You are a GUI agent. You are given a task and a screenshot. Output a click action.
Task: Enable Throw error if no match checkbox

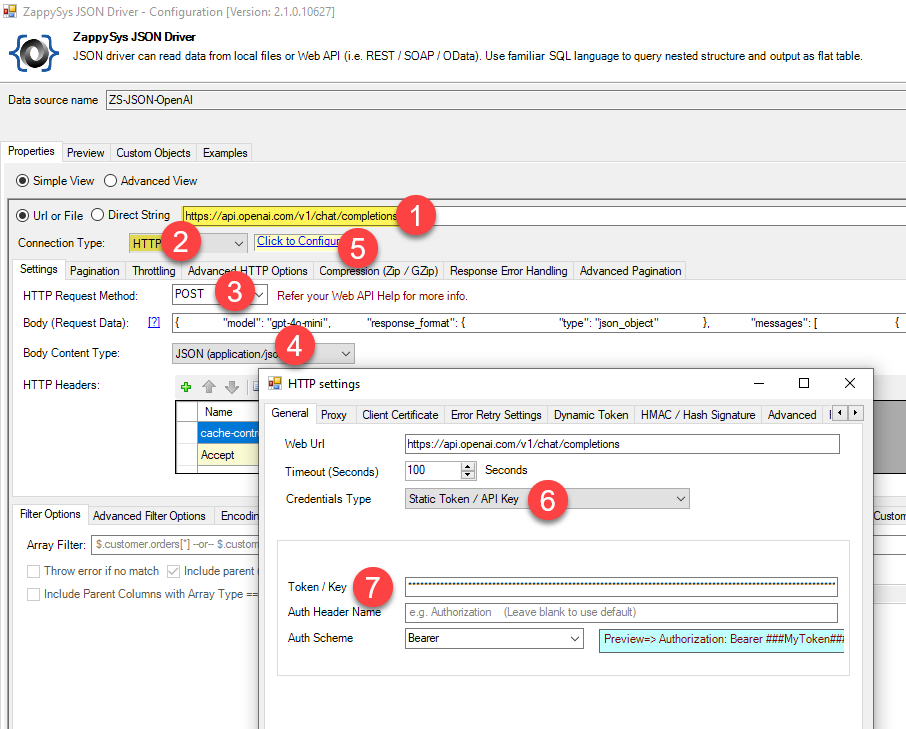click(x=34, y=571)
